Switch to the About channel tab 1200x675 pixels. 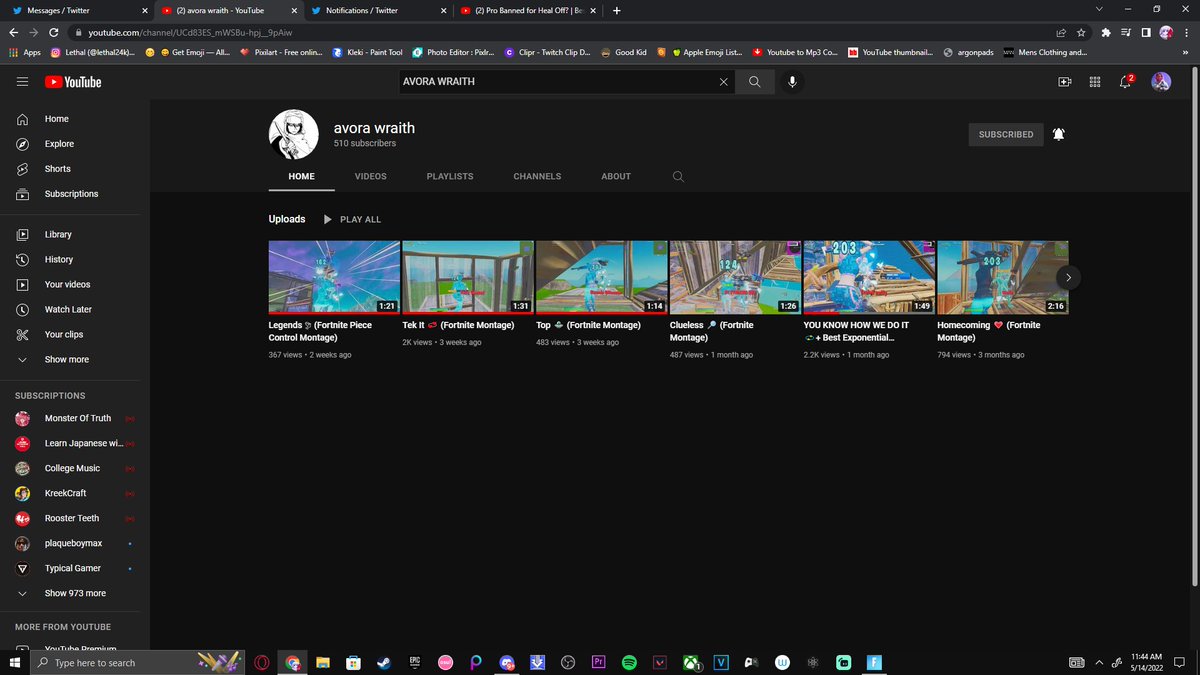(x=616, y=176)
